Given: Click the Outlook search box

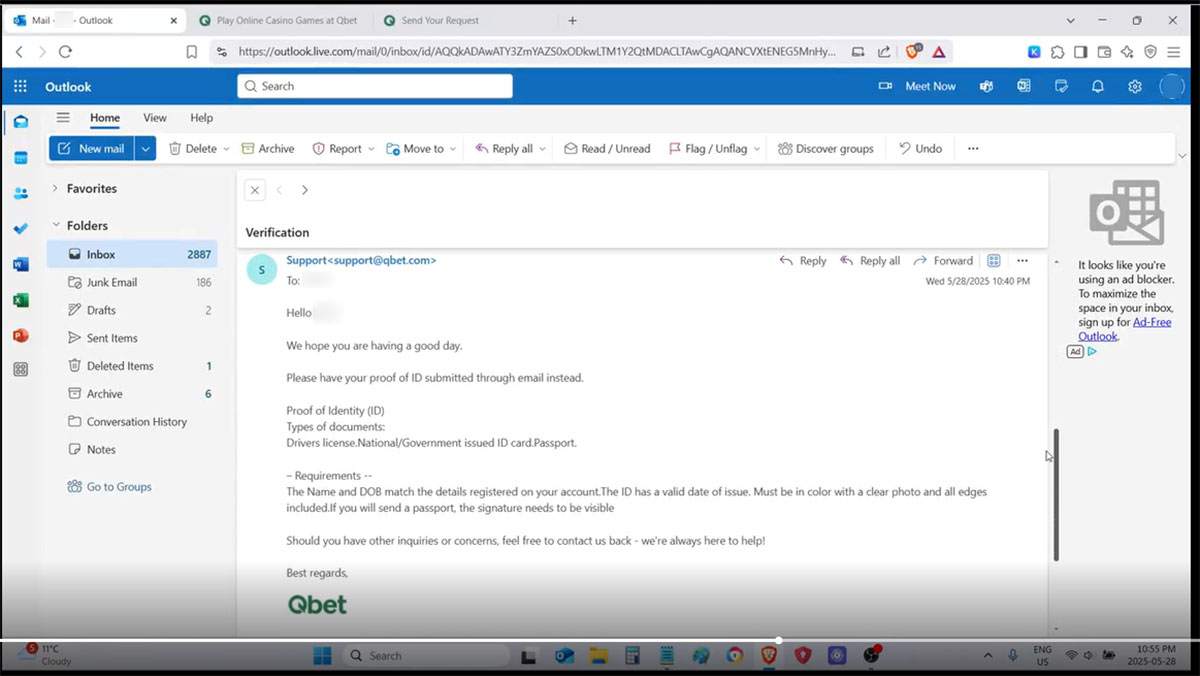Looking at the screenshot, I should 375,87.
